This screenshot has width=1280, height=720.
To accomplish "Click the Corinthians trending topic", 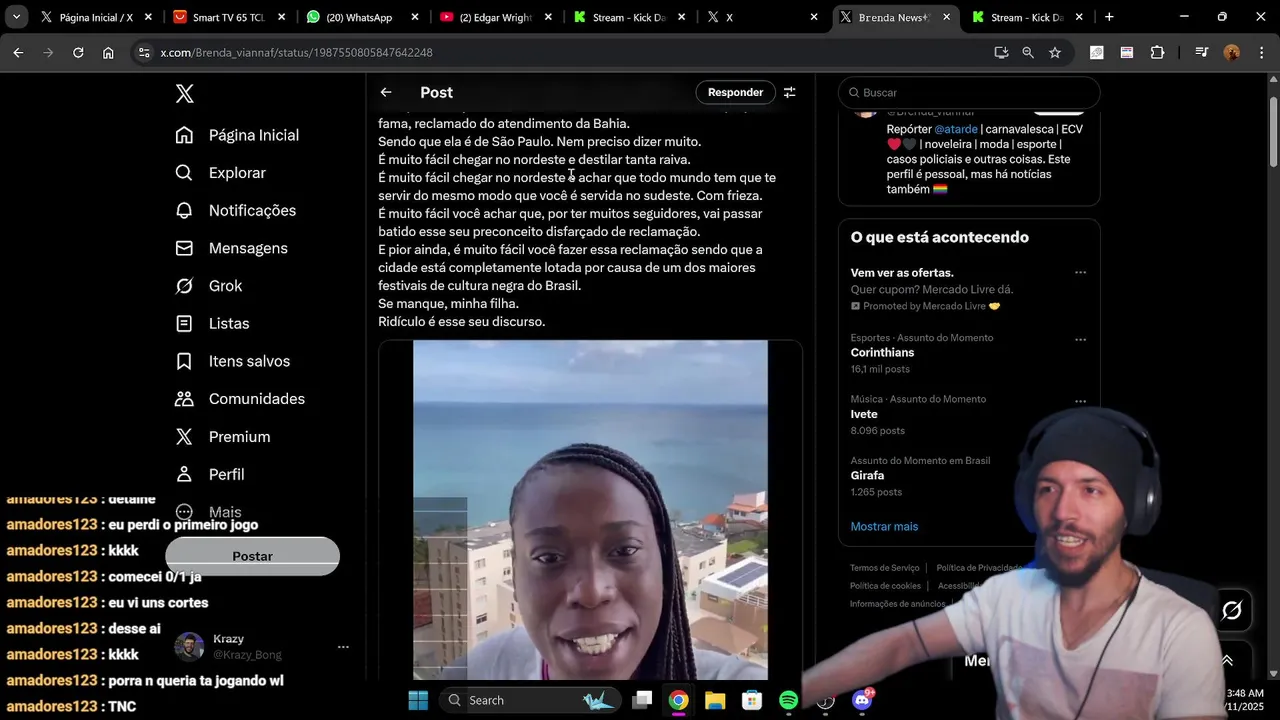I will click(x=882, y=353).
